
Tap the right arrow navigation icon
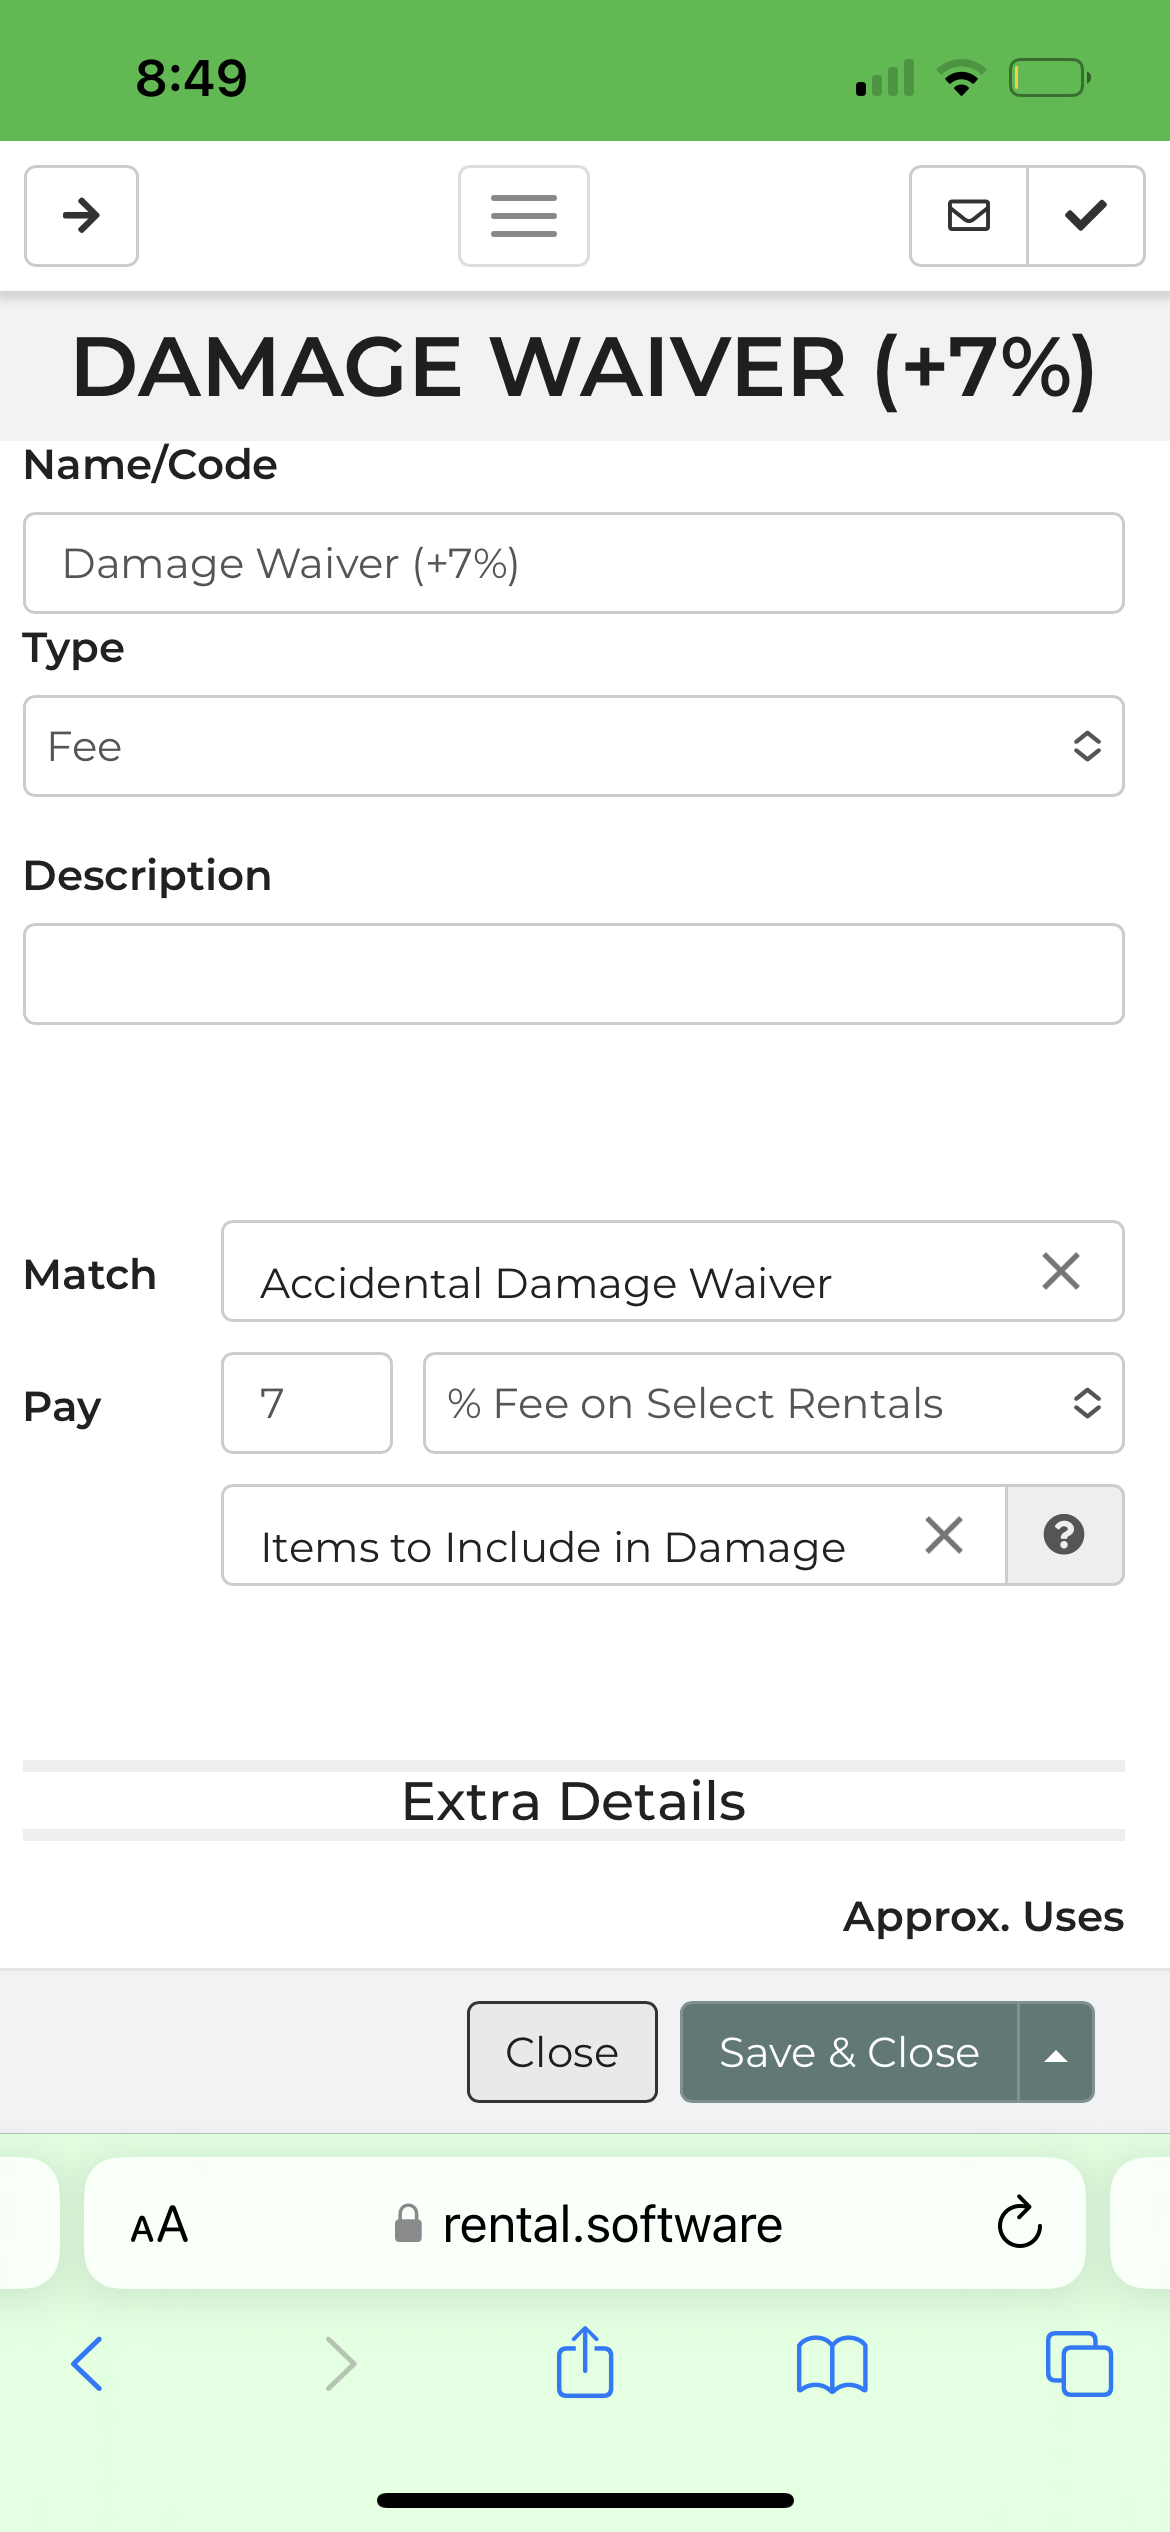tap(81, 215)
